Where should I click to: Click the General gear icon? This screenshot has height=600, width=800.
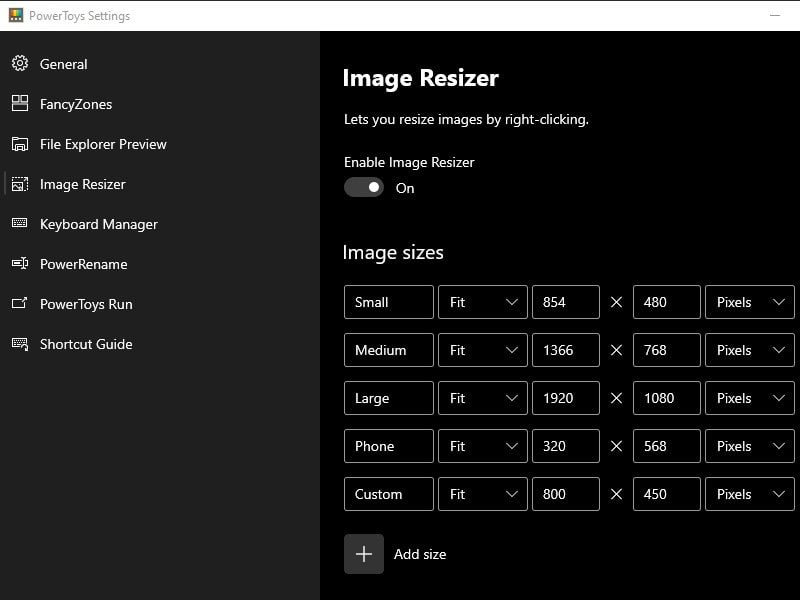[20, 63]
